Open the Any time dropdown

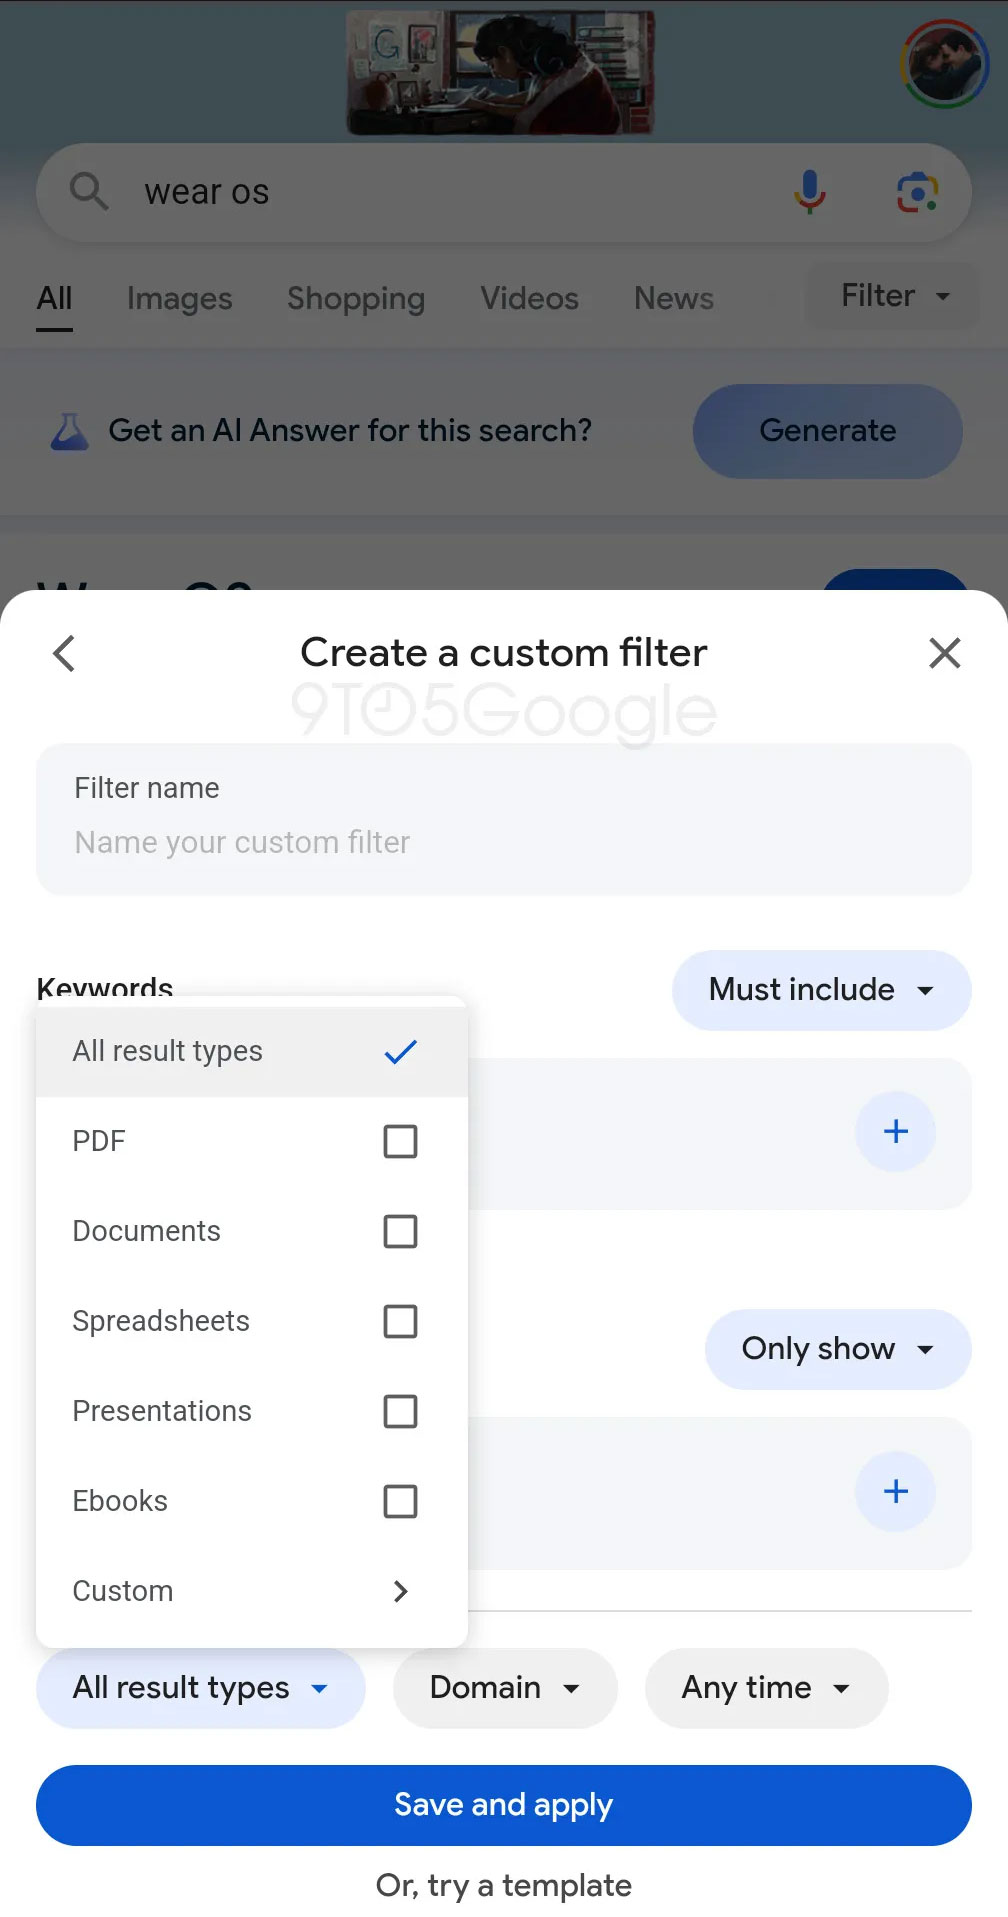pyautogui.click(x=766, y=1688)
